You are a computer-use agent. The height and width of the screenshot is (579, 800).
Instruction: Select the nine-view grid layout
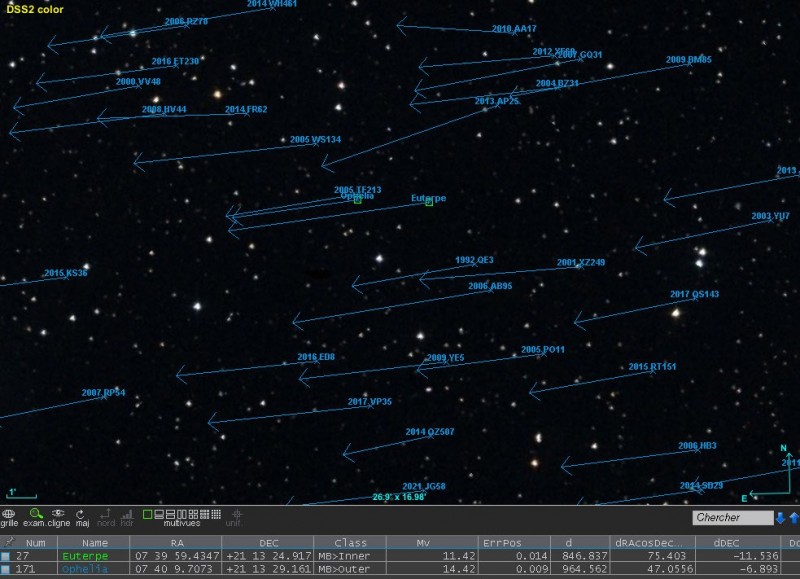click(x=205, y=514)
